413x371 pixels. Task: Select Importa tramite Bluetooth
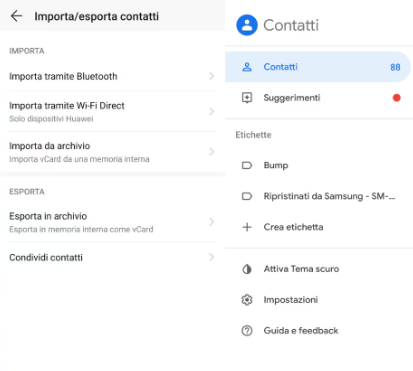[112, 76]
